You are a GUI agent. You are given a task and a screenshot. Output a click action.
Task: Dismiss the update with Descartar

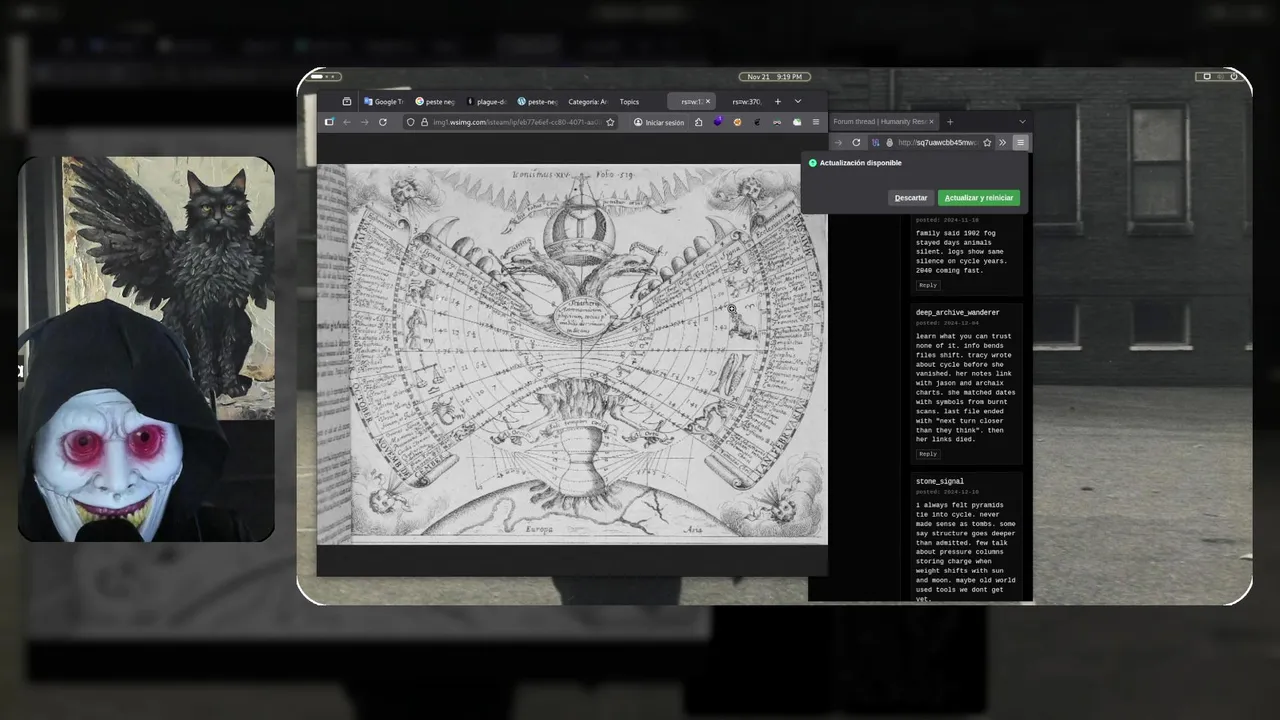point(911,198)
